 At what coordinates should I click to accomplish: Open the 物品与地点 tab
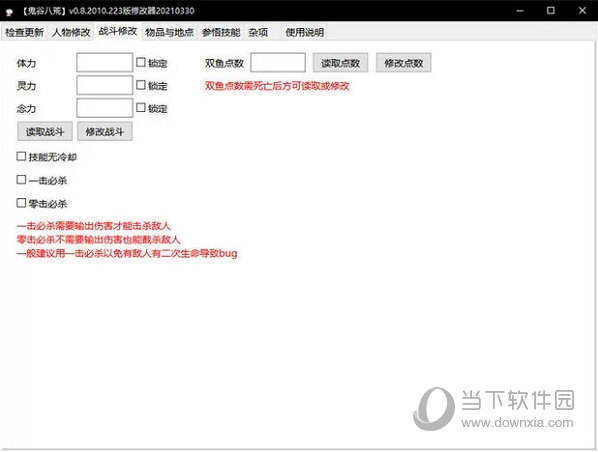pyautogui.click(x=169, y=32)
